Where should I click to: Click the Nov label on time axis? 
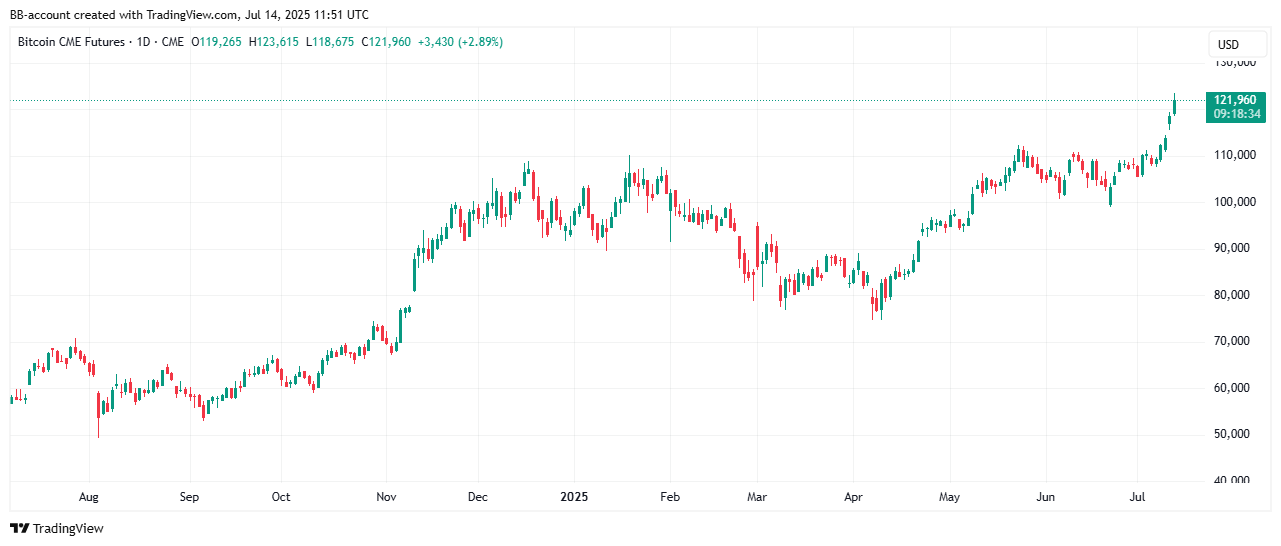[388, 497]
